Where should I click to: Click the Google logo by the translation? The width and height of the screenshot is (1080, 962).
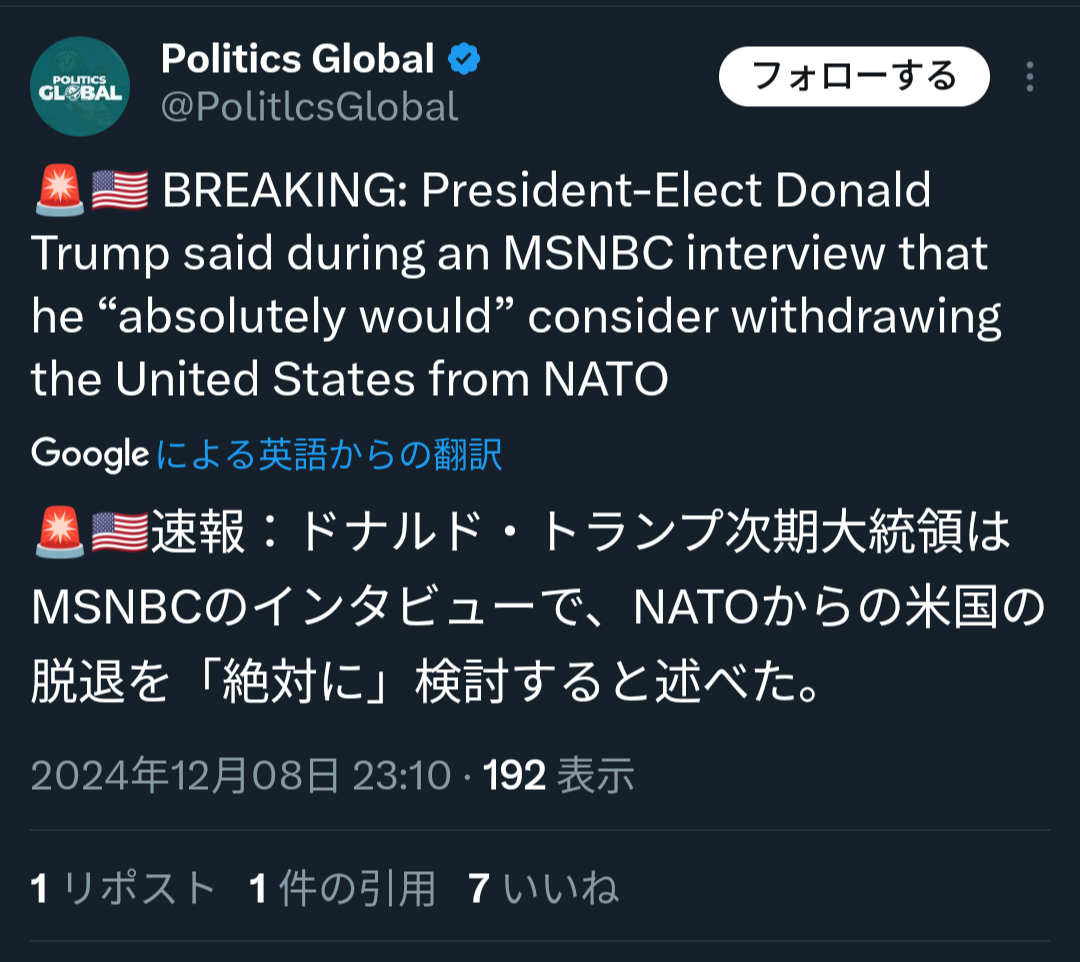pos(90,454)
